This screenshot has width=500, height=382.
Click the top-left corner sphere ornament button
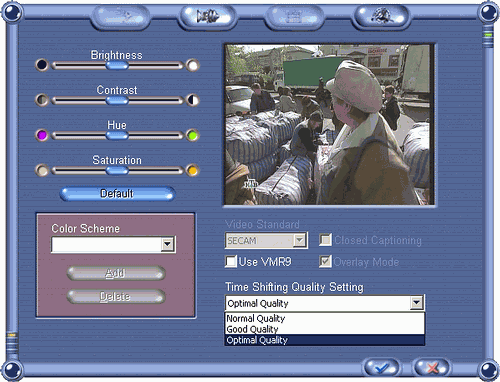(x=12, y=12)
